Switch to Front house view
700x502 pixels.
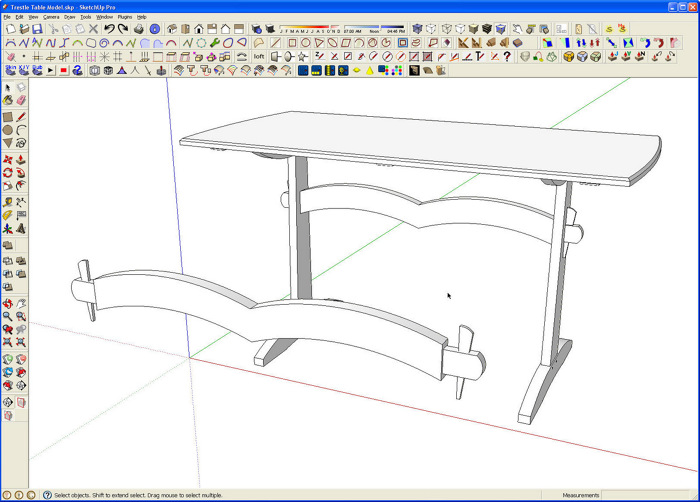pyautogui.click(x=199, y=29)
